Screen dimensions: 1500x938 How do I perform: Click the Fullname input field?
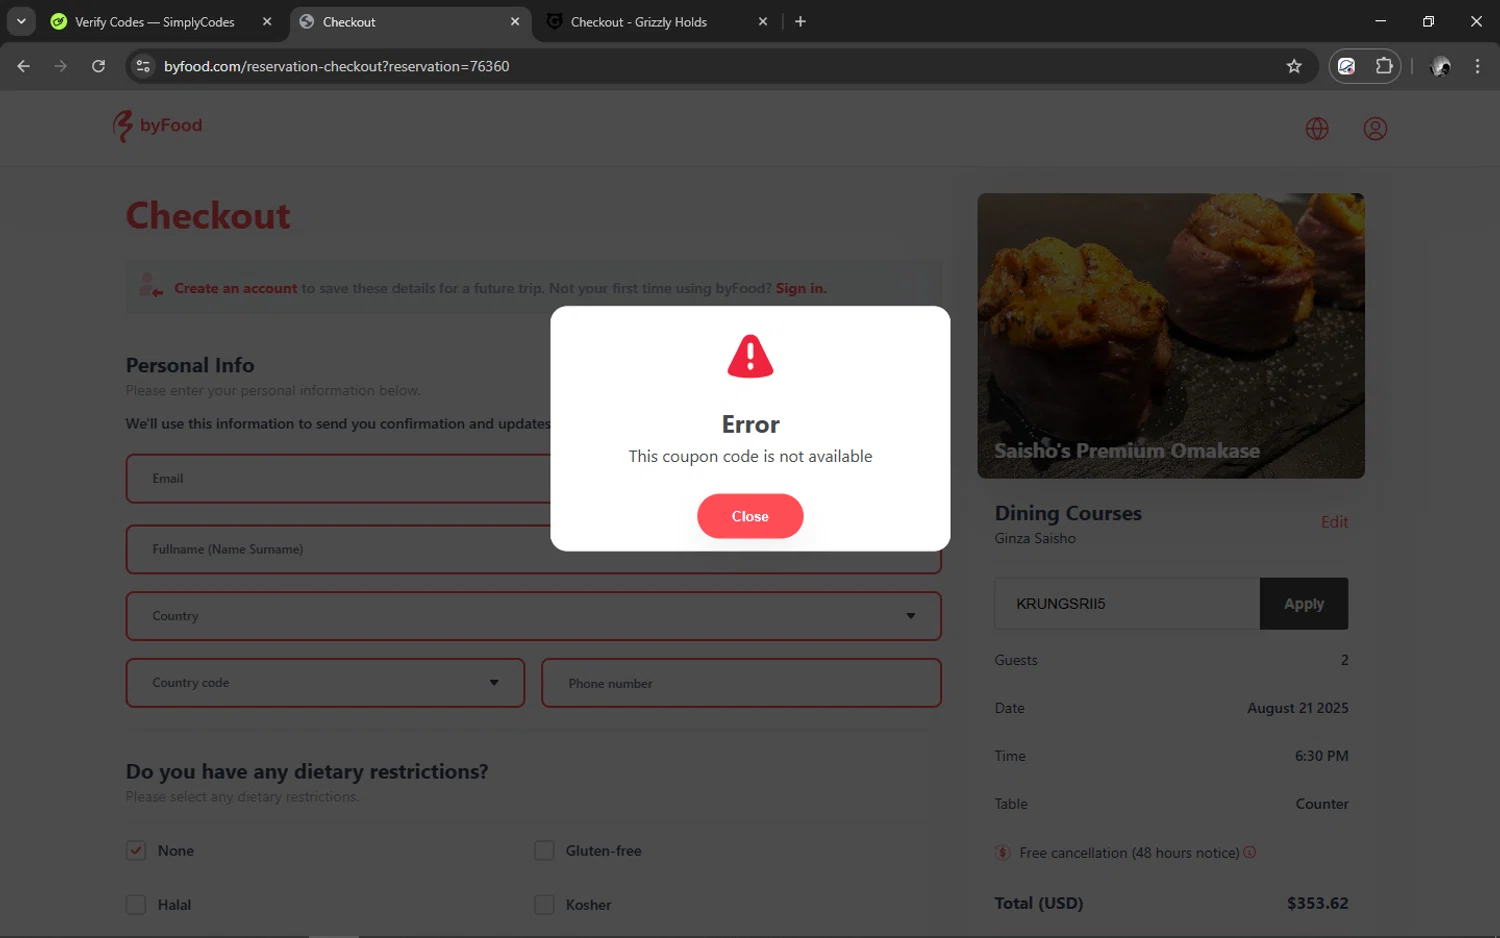(533, 549)
